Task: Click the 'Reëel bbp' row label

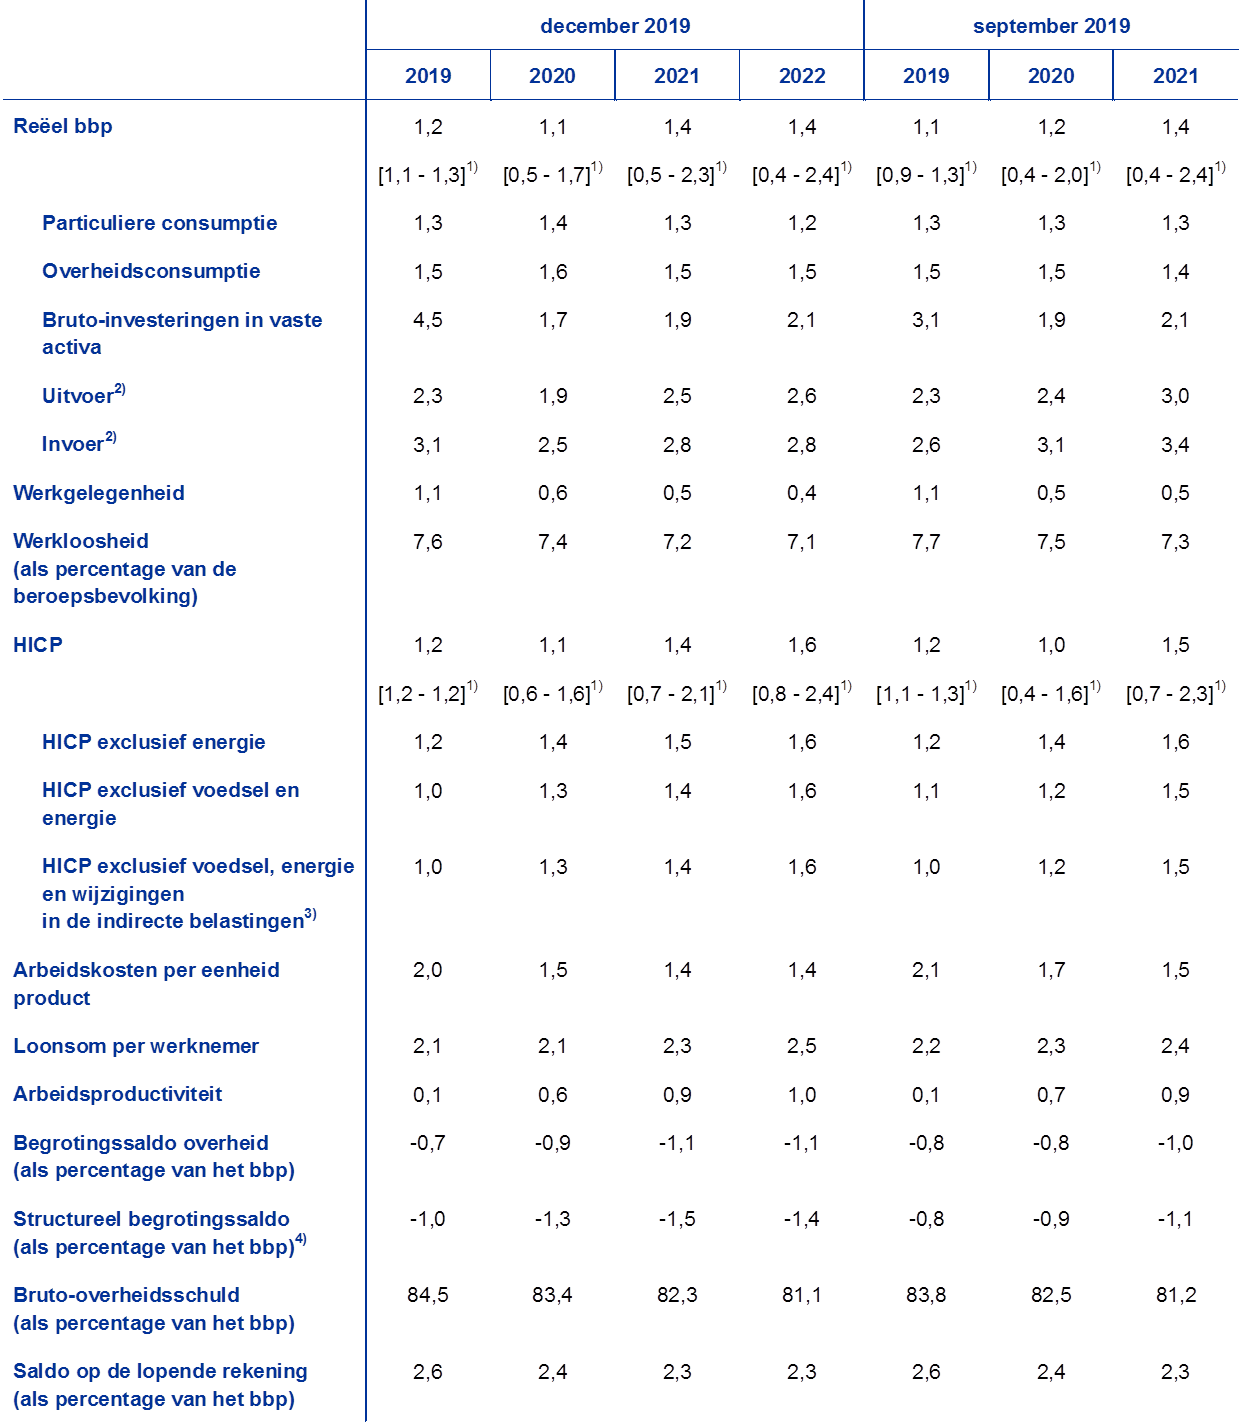Action: point(63,126)
